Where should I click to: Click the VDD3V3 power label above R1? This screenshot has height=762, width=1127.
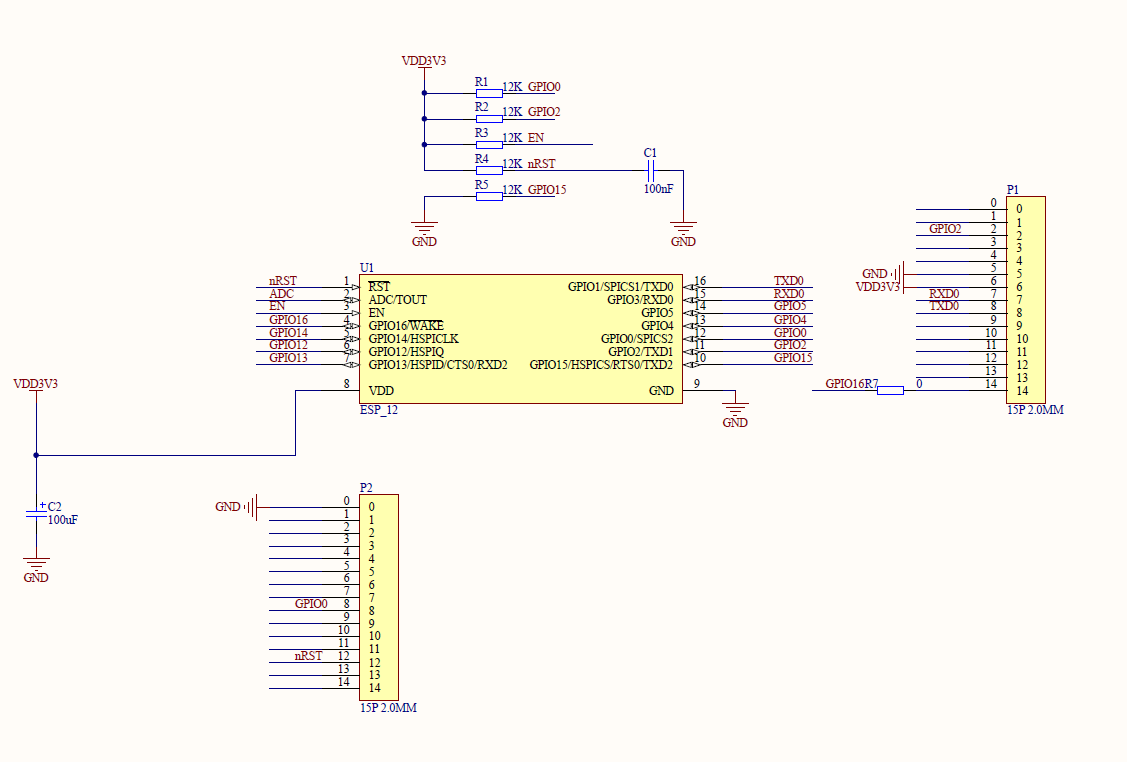click(424, 61)
